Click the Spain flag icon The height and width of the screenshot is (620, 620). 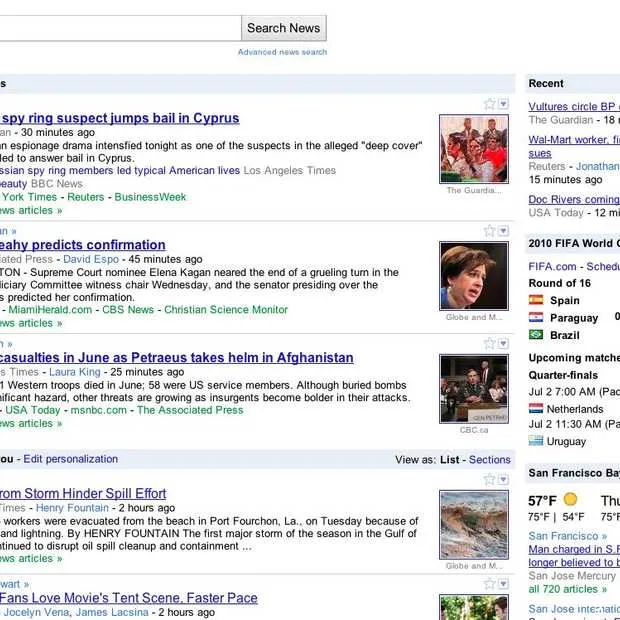536,300
